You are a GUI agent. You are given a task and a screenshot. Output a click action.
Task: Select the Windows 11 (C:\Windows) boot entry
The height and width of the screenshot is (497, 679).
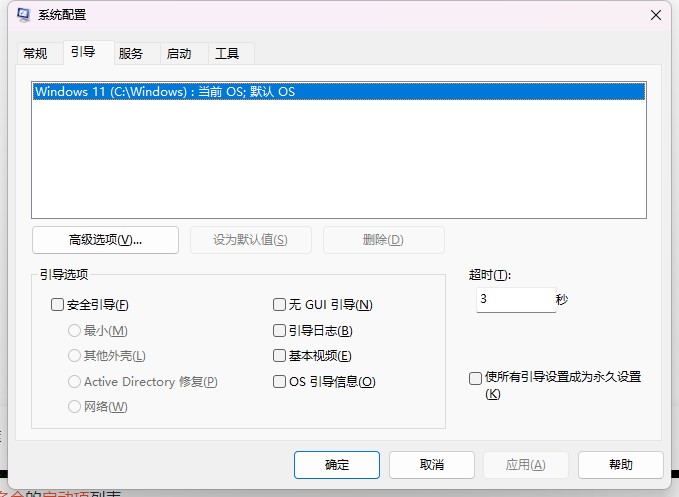click(339, 91)
